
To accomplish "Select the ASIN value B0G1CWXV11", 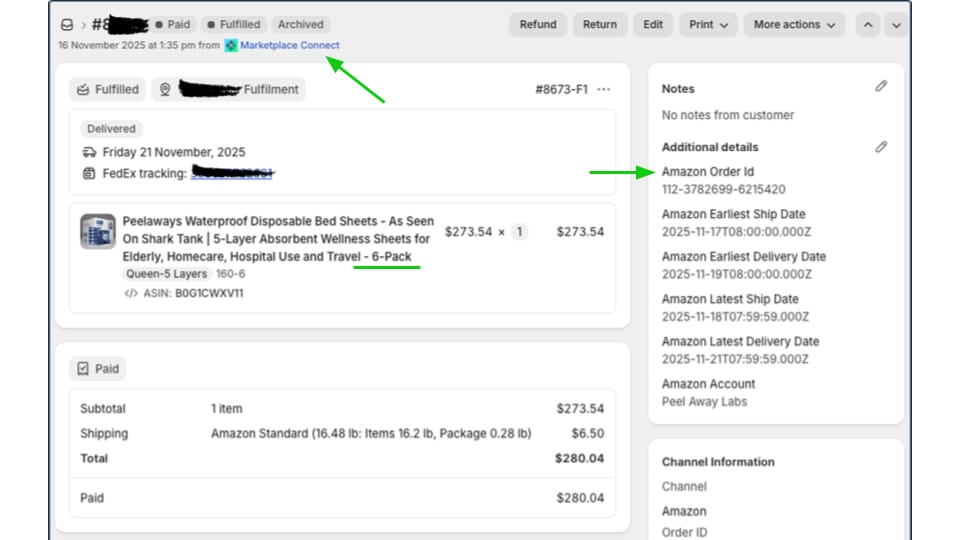I will pyautogui.click(x=209, y=293).
